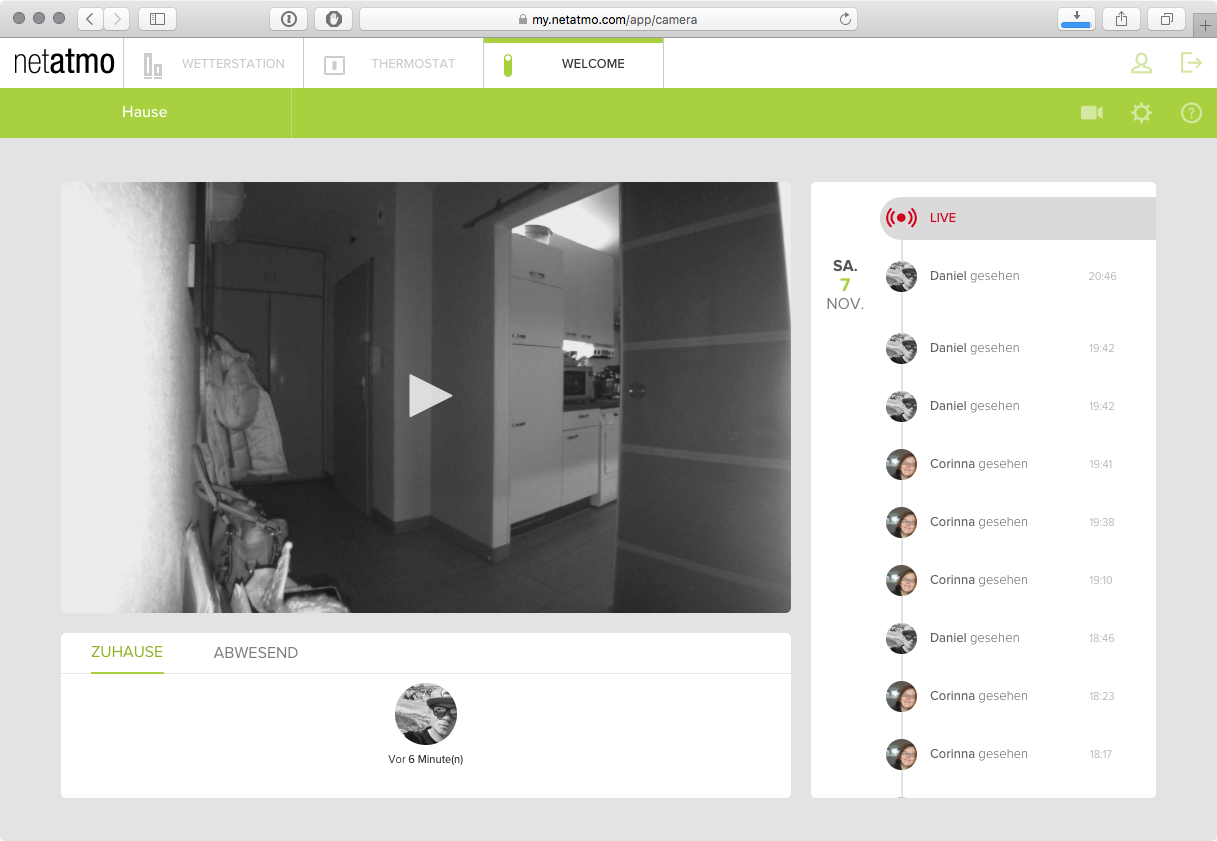The height and width of the screenshot is (841, 1217).
Task: Open settings gear in green bar
Action: coord(1141,113)
